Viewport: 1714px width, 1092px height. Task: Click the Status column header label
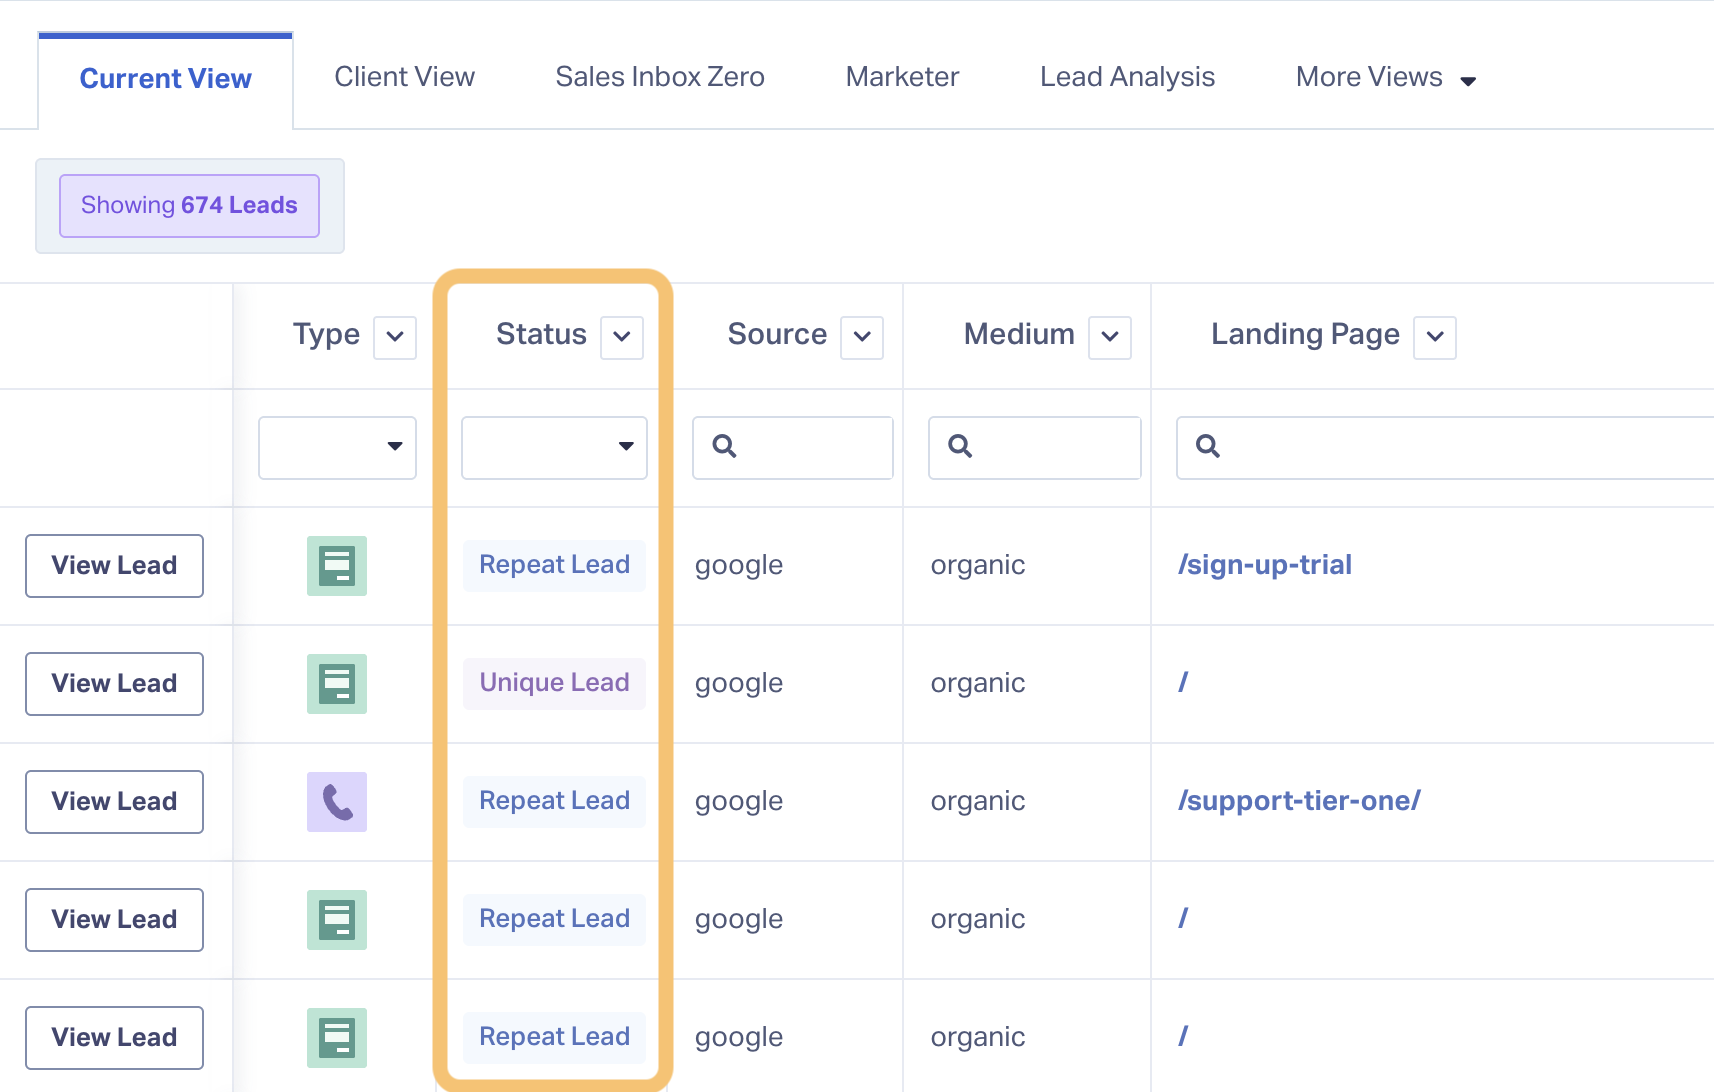tap(541, 334)
